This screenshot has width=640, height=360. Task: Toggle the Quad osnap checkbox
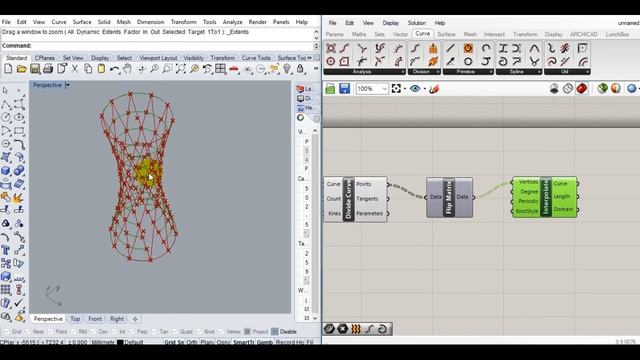click(174, 332)
